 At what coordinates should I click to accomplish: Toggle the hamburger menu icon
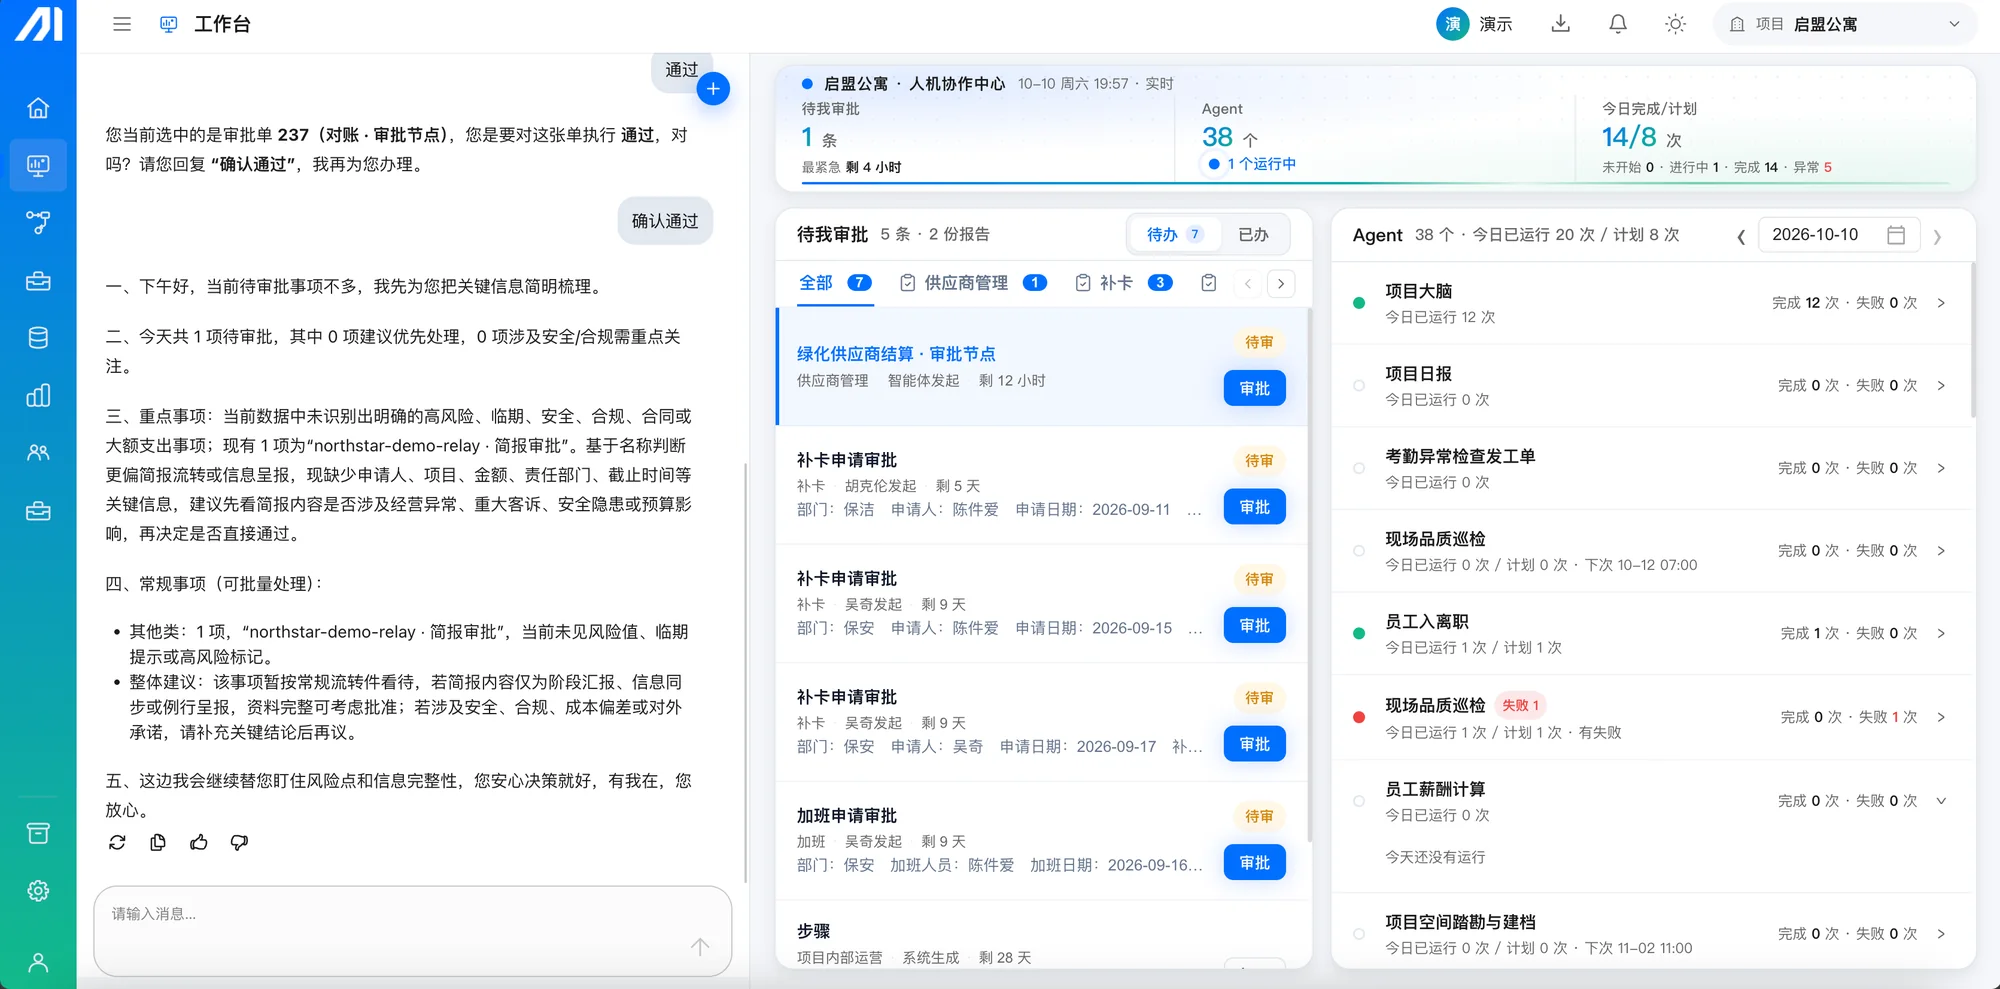[122, 24]
